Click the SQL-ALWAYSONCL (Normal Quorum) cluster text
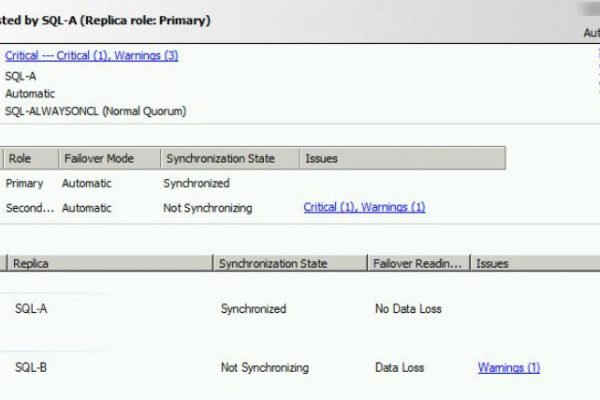The image size is (600, 400). tap(95, 111)
